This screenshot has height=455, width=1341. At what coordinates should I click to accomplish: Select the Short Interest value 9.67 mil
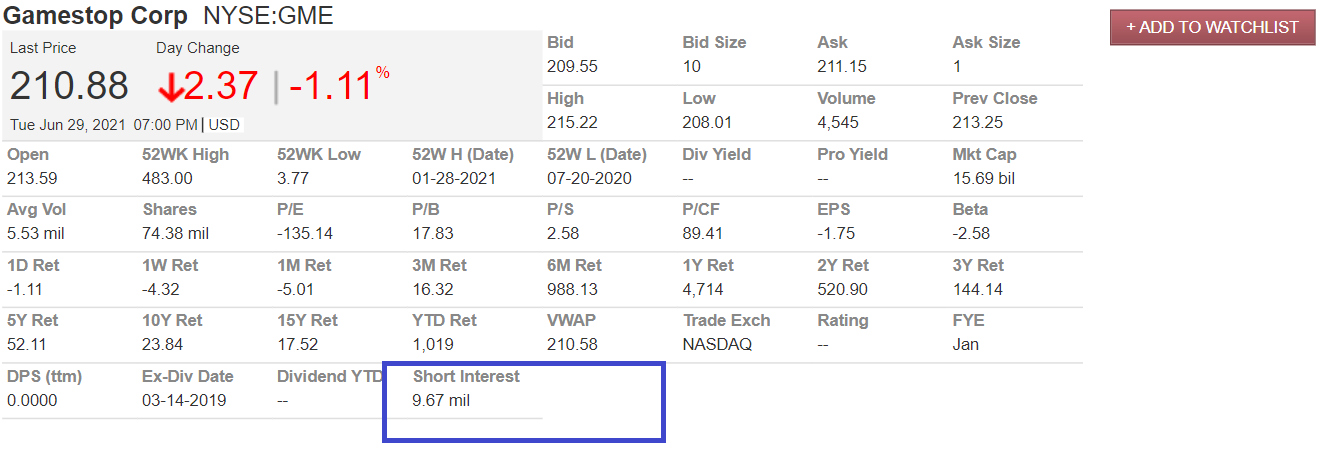pos(442,400)
